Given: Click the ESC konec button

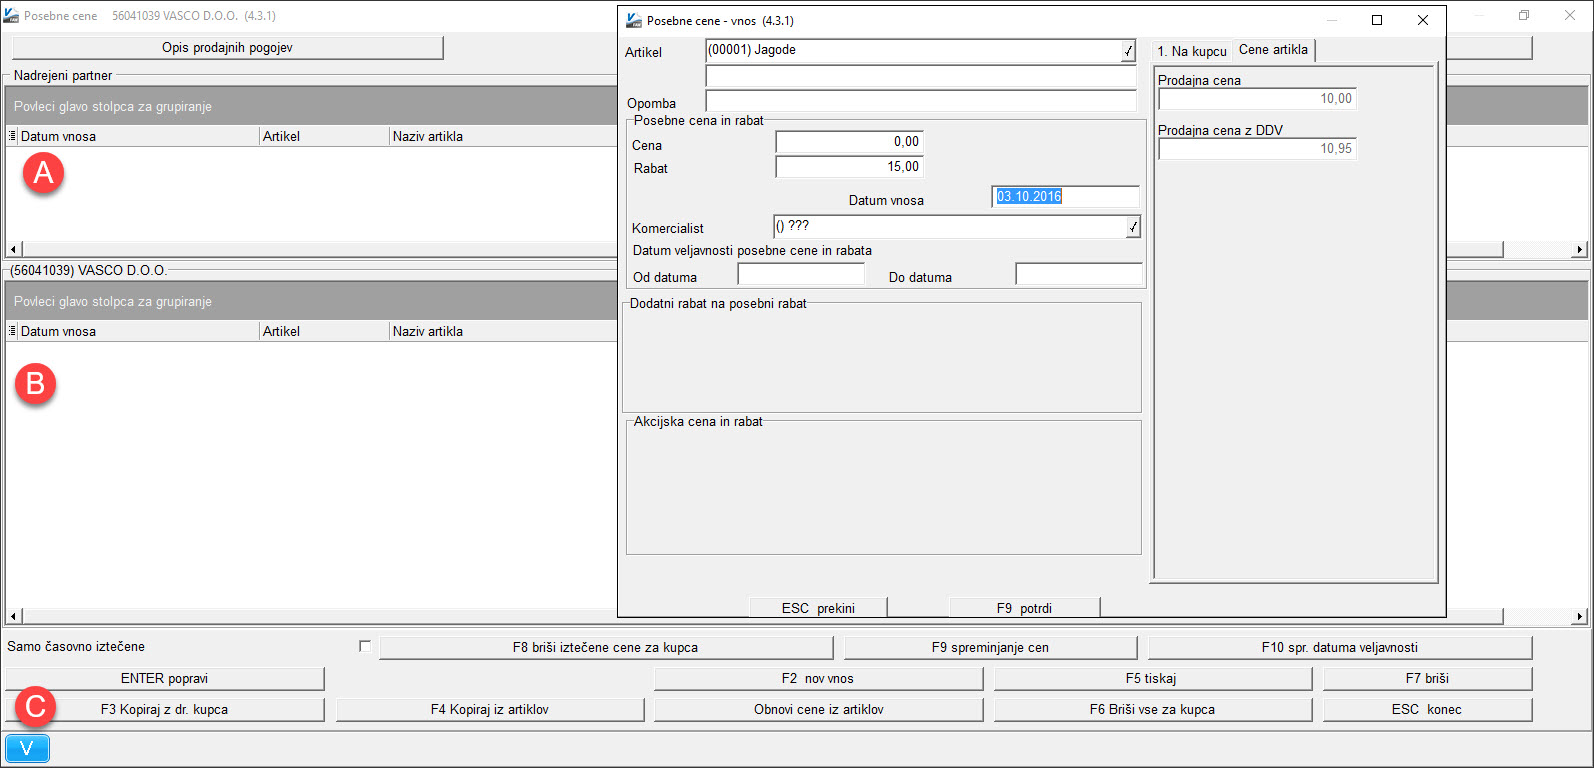Looking at the screenshot, I should pyautogui.click(x=1427, y=709).
